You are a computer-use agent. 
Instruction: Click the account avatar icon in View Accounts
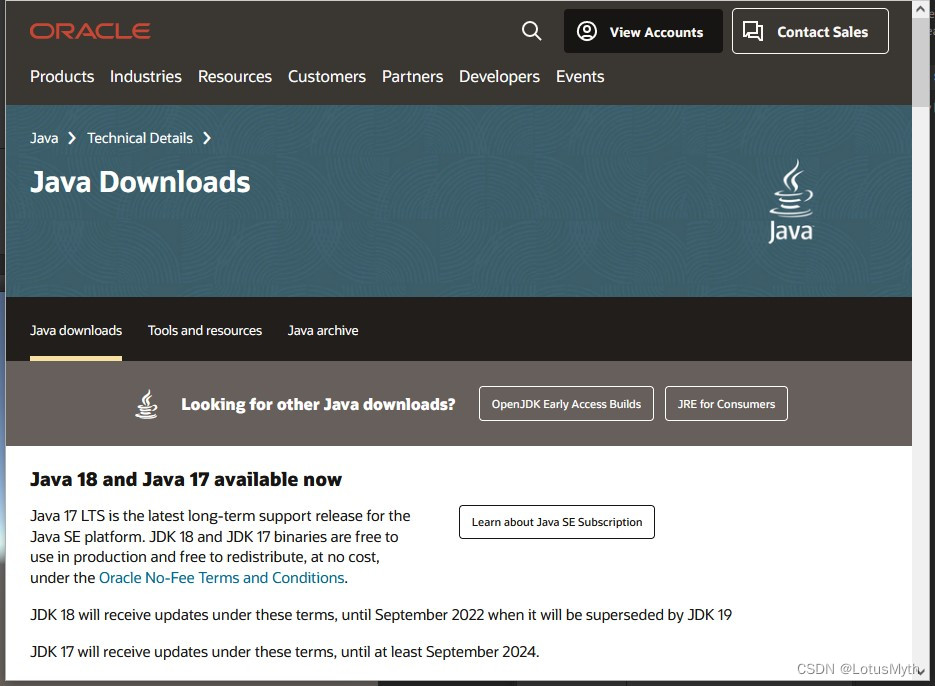(x=587, y=31)
